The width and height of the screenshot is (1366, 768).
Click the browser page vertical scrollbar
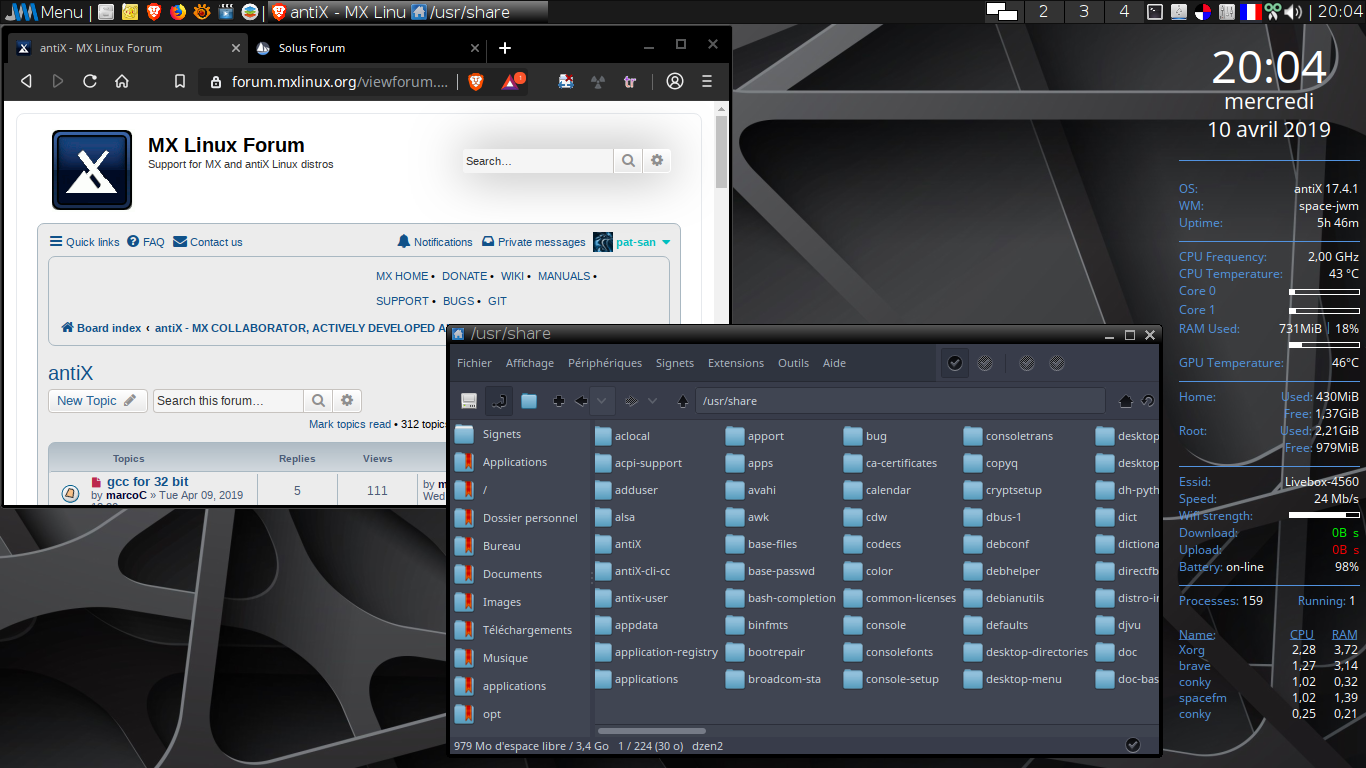point(722,152)
